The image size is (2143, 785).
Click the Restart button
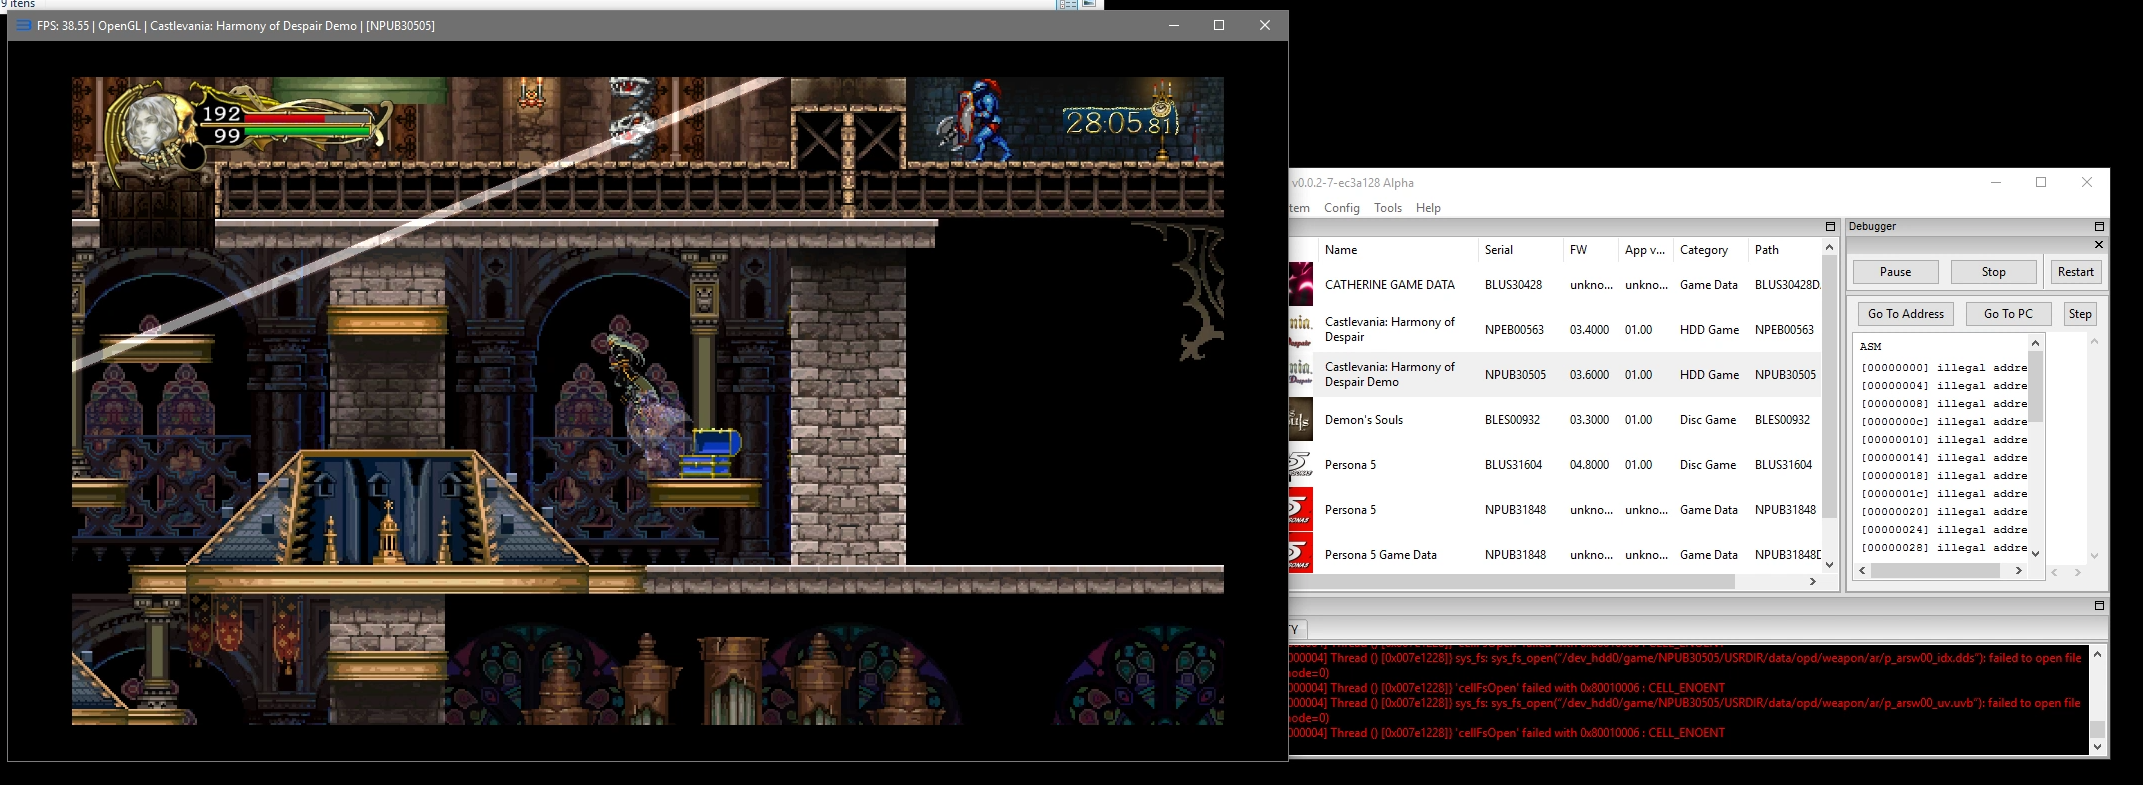pos(2075,272)
